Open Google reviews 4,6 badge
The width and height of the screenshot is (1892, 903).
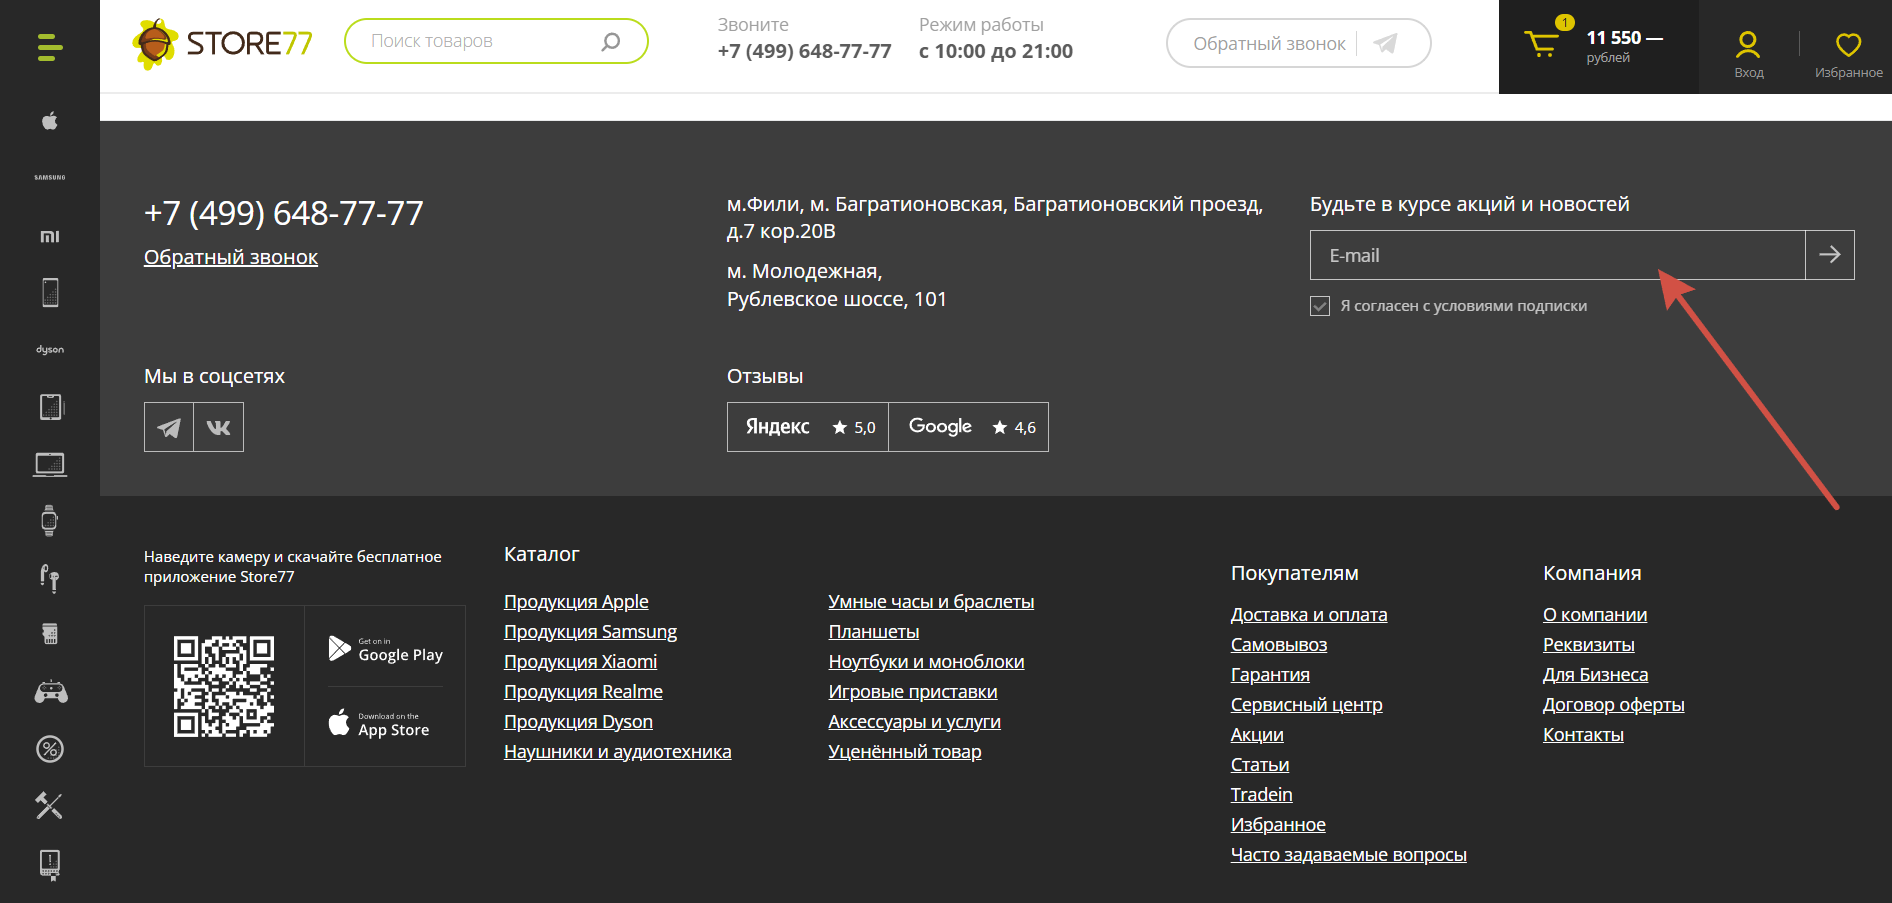point(969,427)
